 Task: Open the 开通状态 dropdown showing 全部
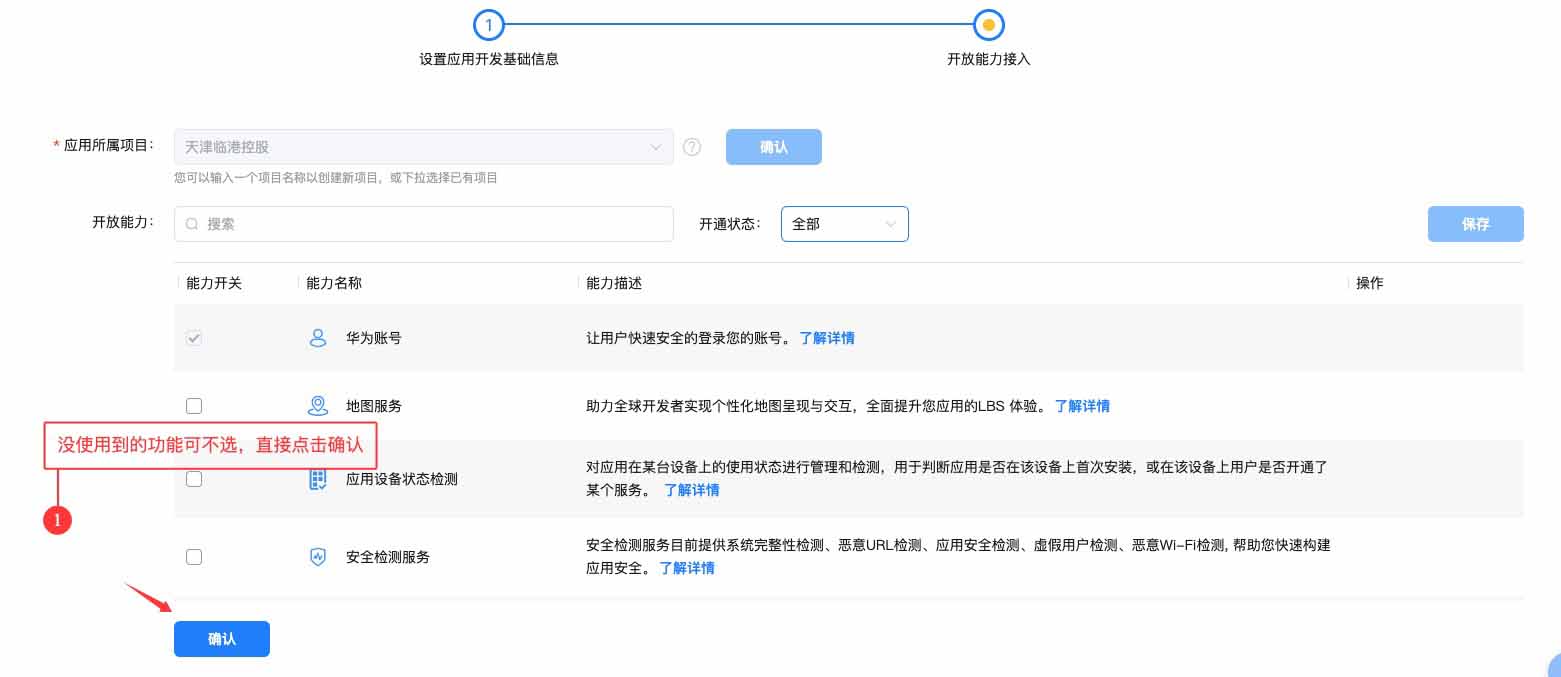[x=844, y=224]
